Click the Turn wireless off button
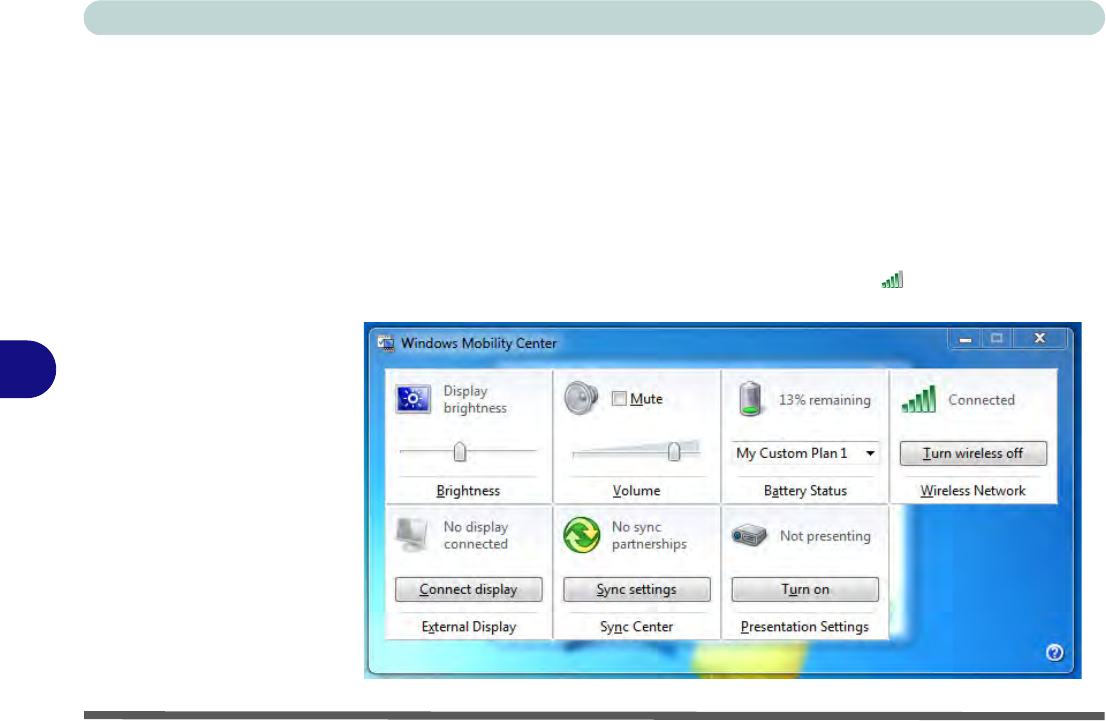The width and height of the screenshot is (1106, 721). coord(973,453)
